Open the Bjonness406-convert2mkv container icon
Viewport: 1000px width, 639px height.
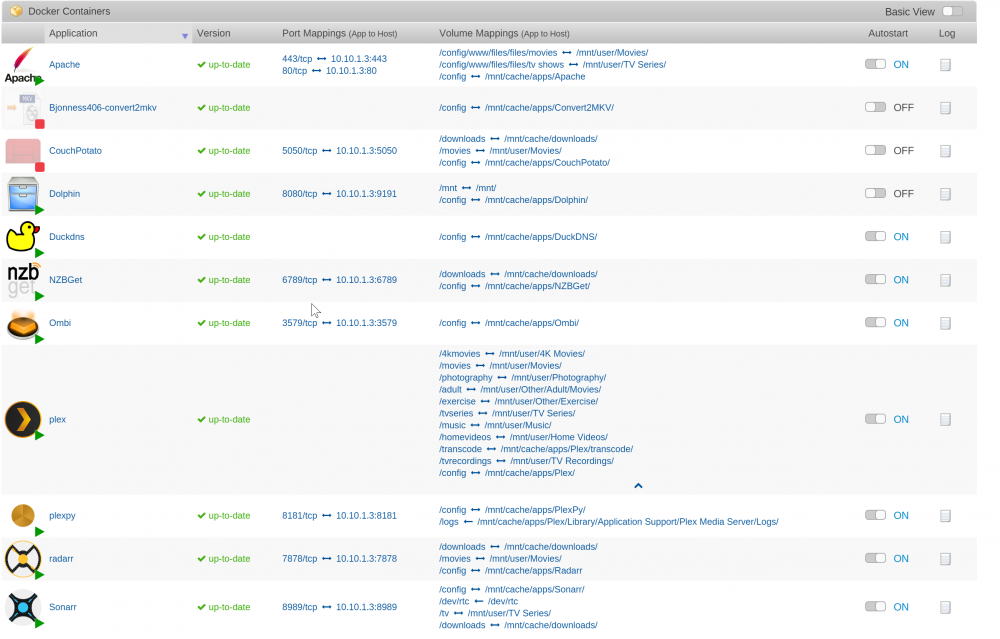click(x=24, y=109)
